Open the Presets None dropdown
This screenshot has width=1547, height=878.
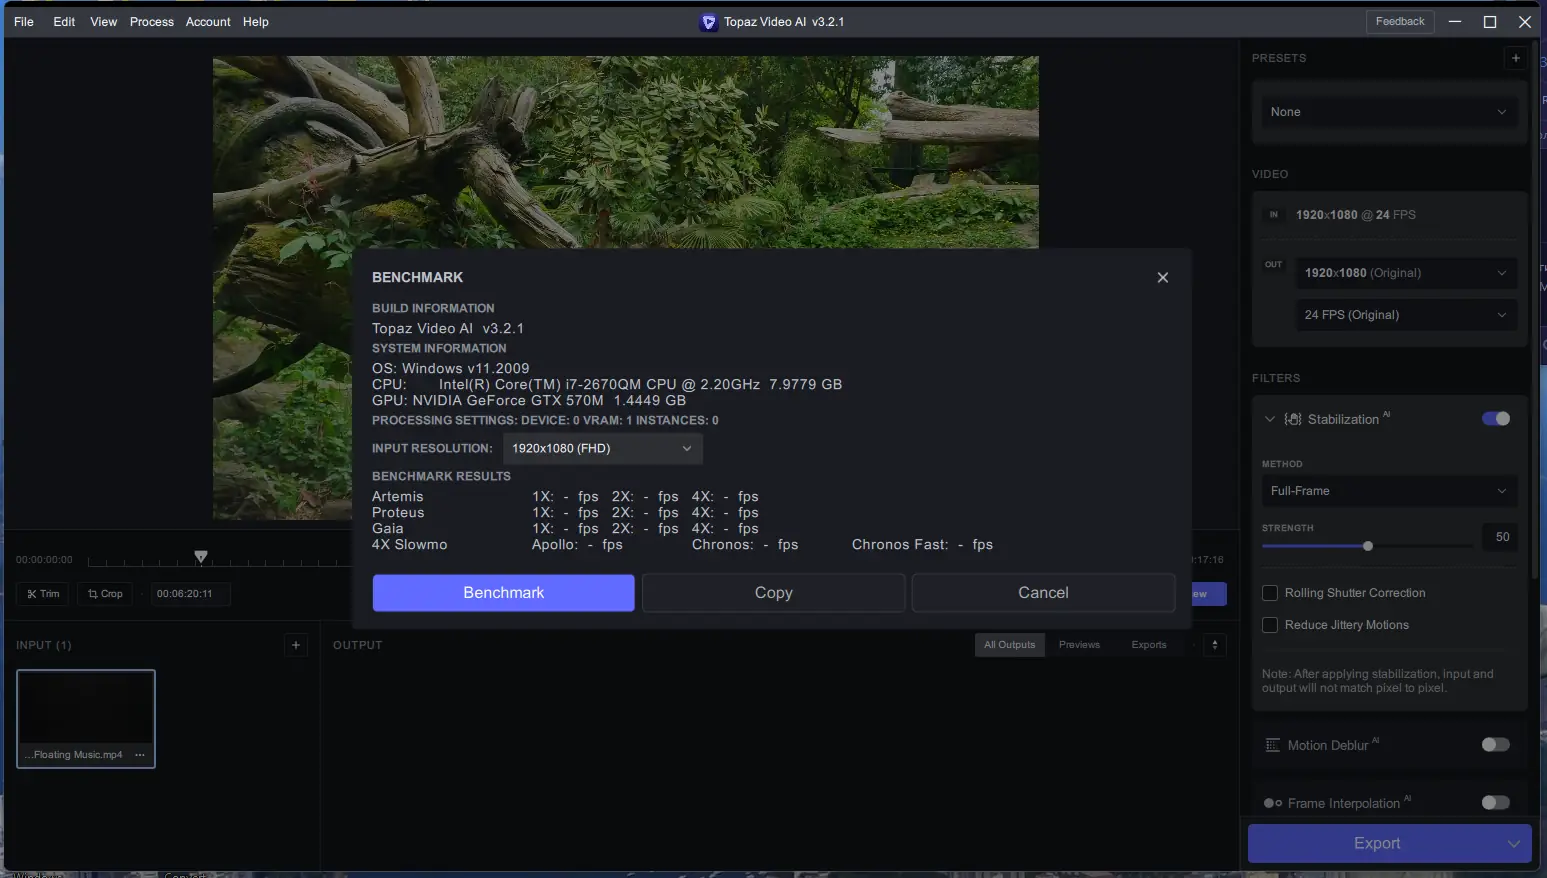(x=1389, y=112)
